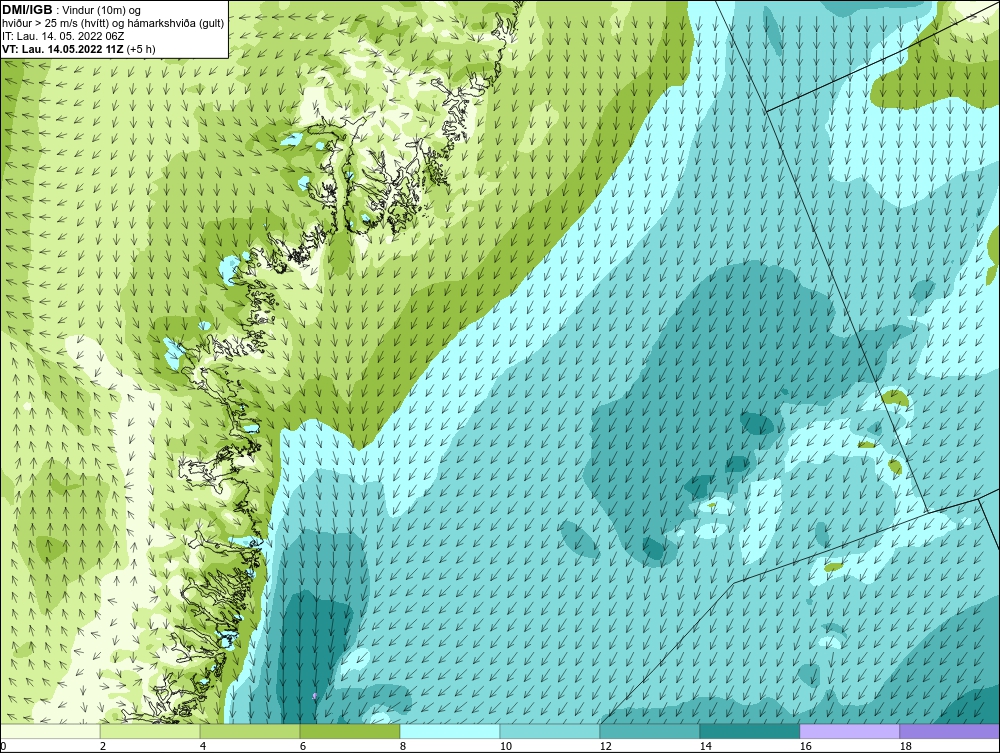This screenshot has height=753, width=1000.
Task: Click the legend tick label '16'
Action: point(805,746)
